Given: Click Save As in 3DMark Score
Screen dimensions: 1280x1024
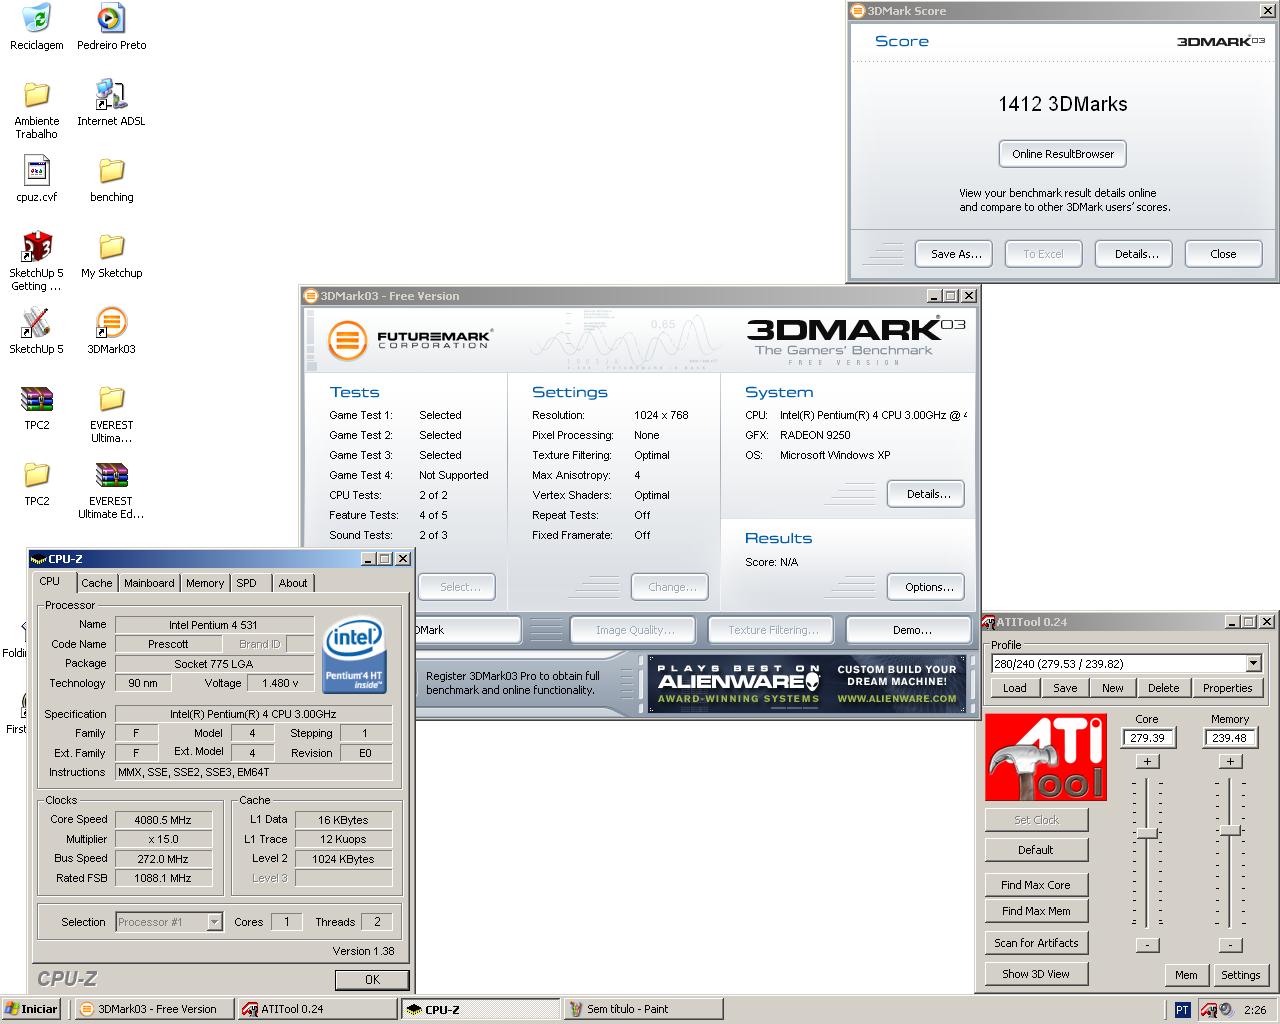Looking at the screenshot, I should pos(956,254).
